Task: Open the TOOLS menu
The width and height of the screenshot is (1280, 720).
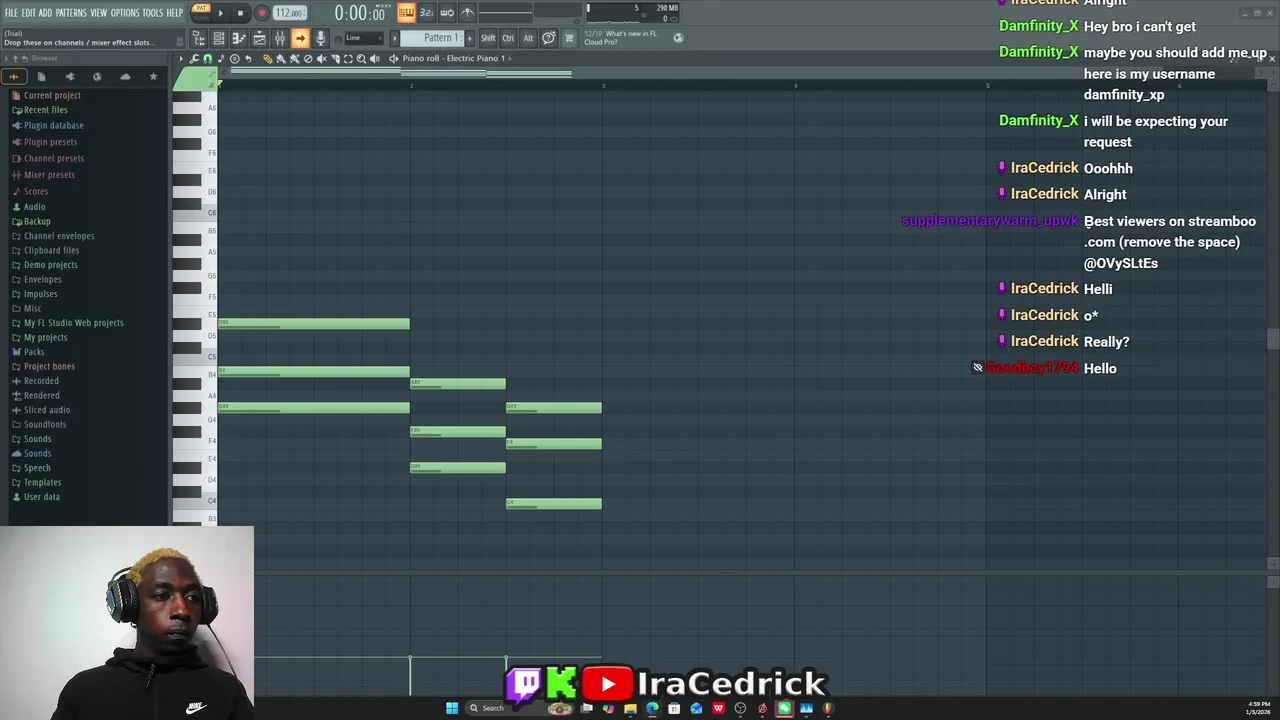Action: coord(152,13)
